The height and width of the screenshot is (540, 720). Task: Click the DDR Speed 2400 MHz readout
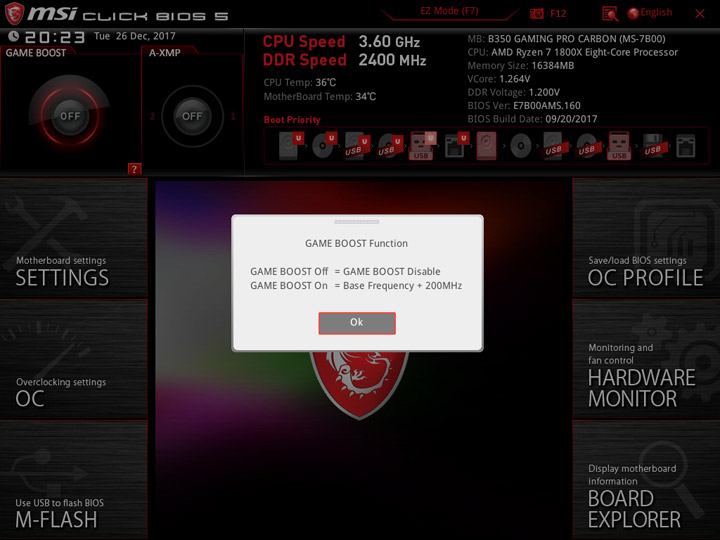click(x=344, y=60)
